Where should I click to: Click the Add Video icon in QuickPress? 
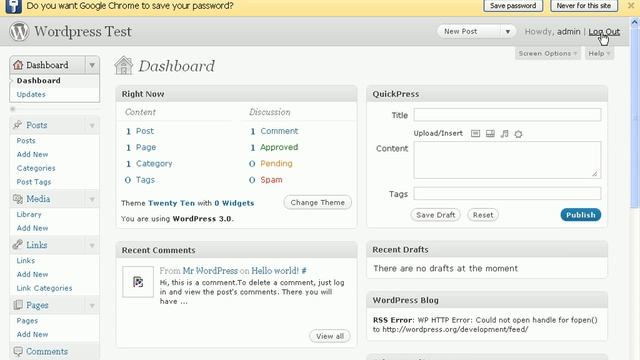point(490,133)
